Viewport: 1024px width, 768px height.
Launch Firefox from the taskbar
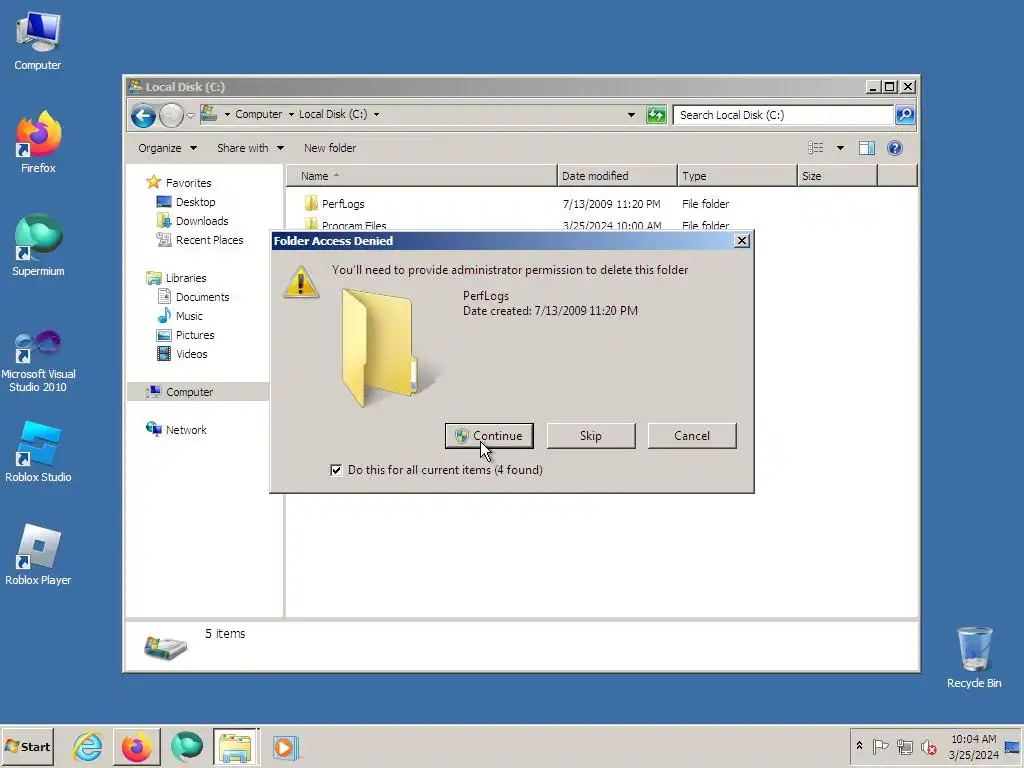(136, 747)
